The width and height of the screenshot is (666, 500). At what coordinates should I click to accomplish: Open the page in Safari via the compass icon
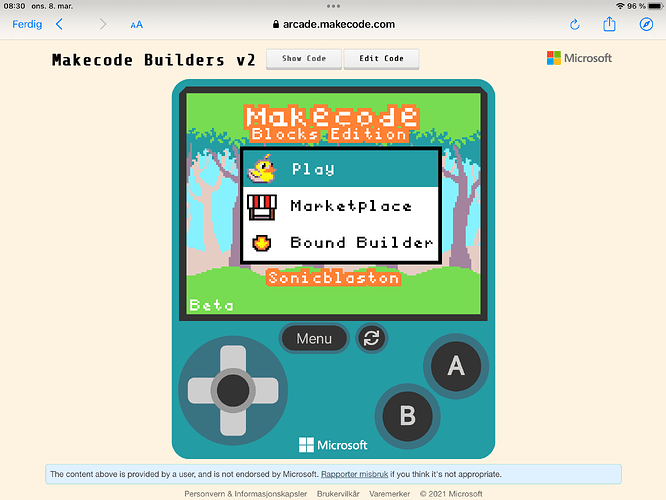pyautogui.click(x=646, y=24)
